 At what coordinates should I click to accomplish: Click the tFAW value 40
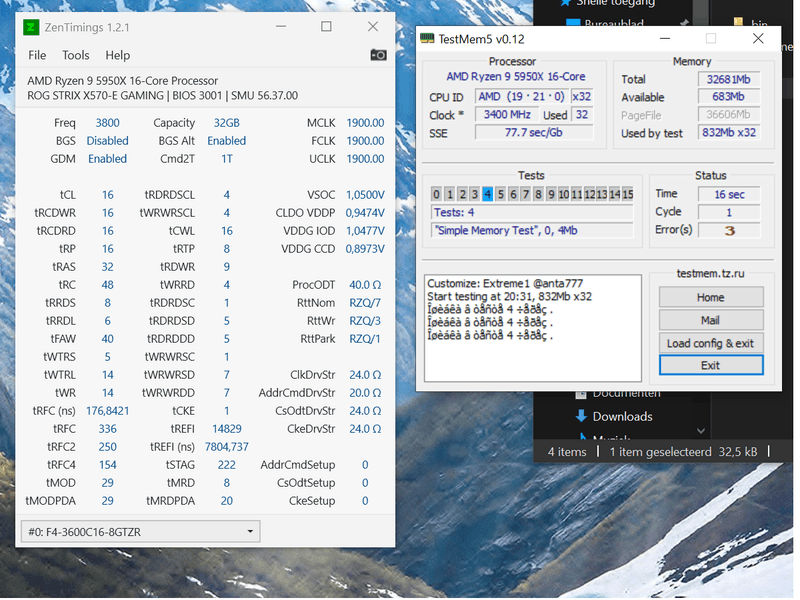tap(108, 339)
